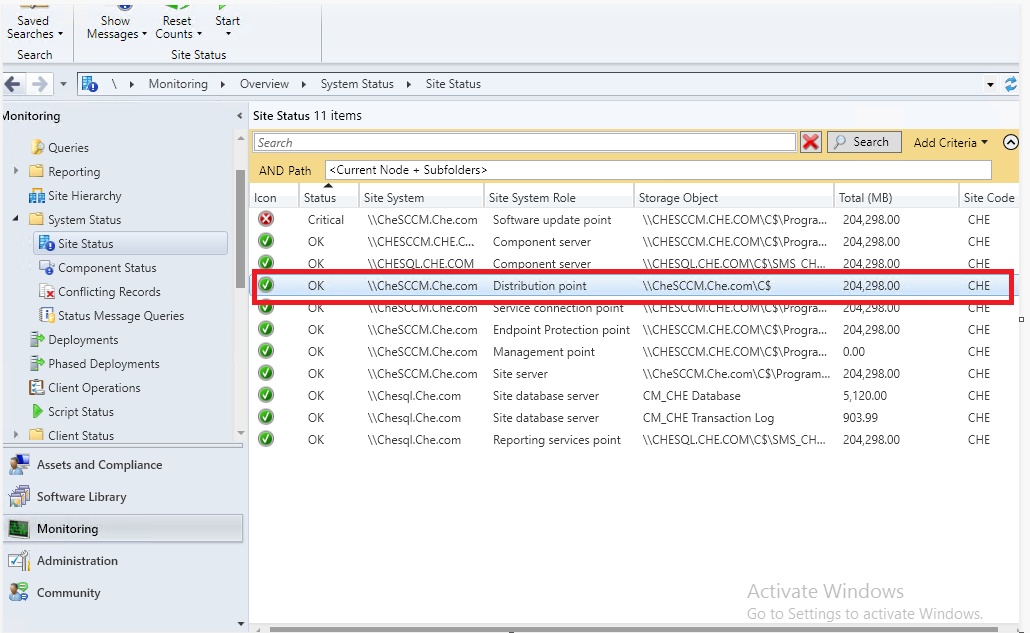Go forward using the navigation arrow
This screenshot has height=633, width=1030.
[39, 83]
